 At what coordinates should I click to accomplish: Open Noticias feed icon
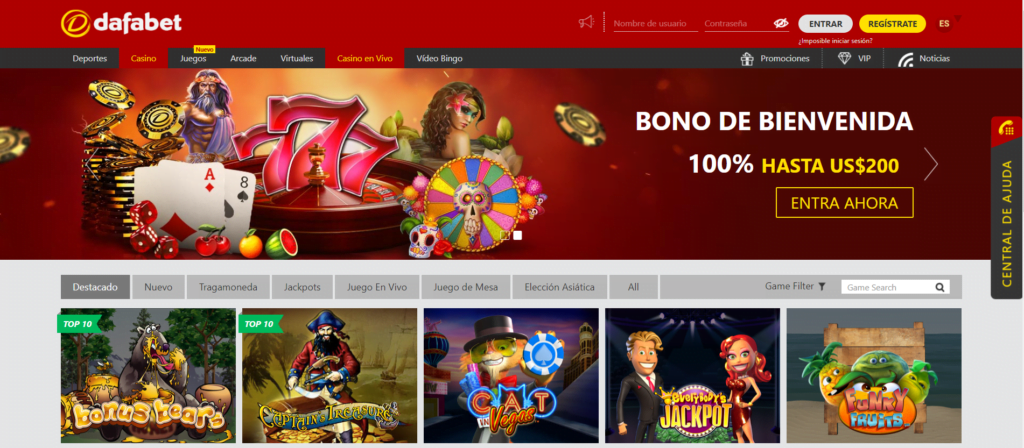coord(906,59)
